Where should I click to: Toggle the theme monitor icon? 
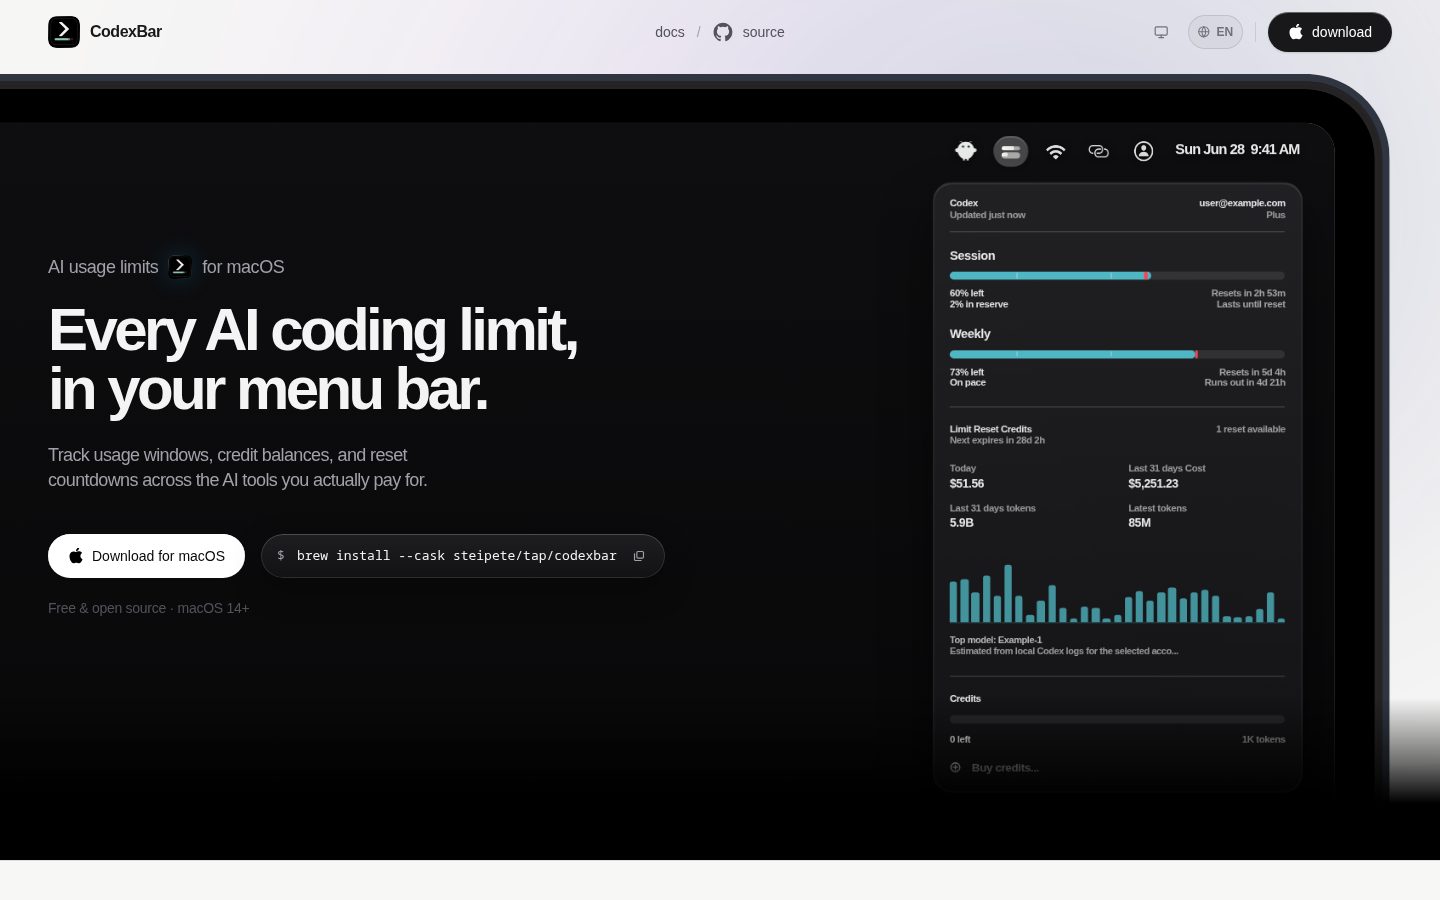1161,32
